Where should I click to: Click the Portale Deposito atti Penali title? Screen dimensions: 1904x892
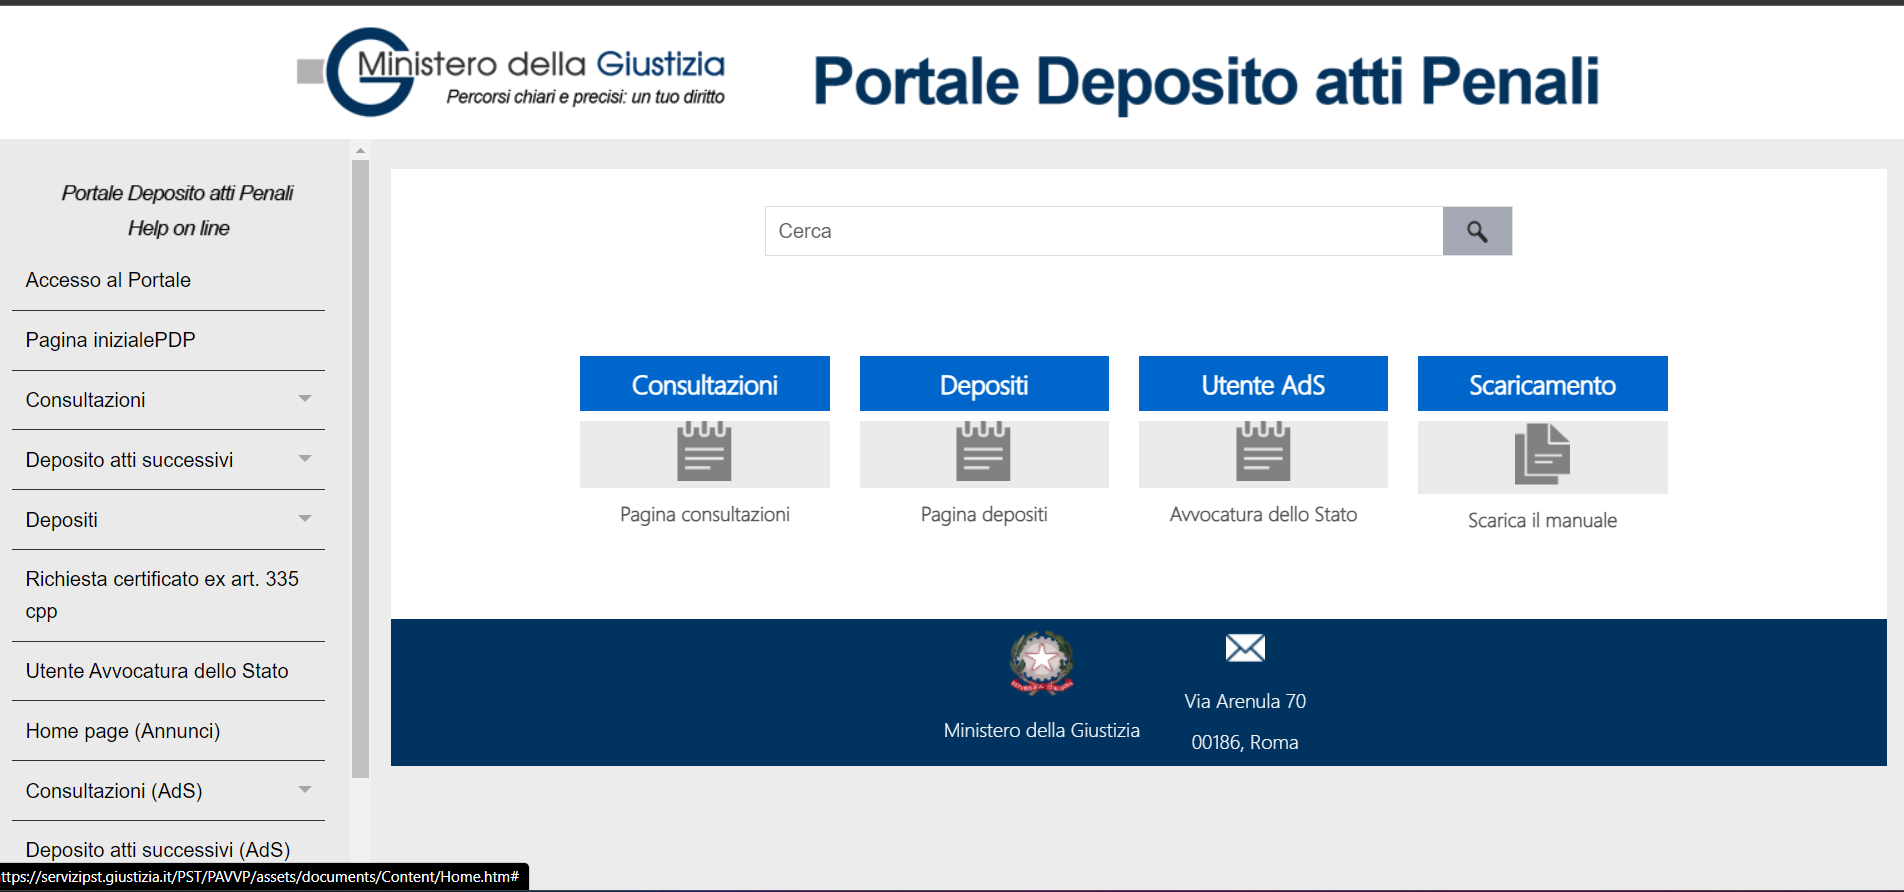coord(1206,81)
